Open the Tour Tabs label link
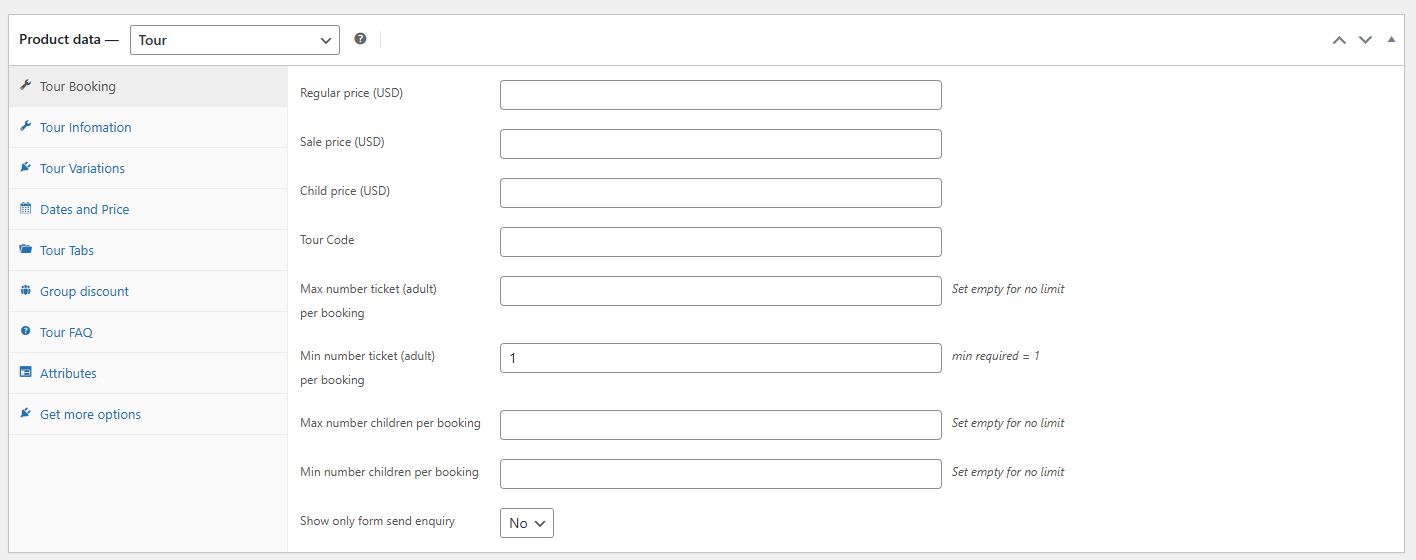 [x=67, y=250]
